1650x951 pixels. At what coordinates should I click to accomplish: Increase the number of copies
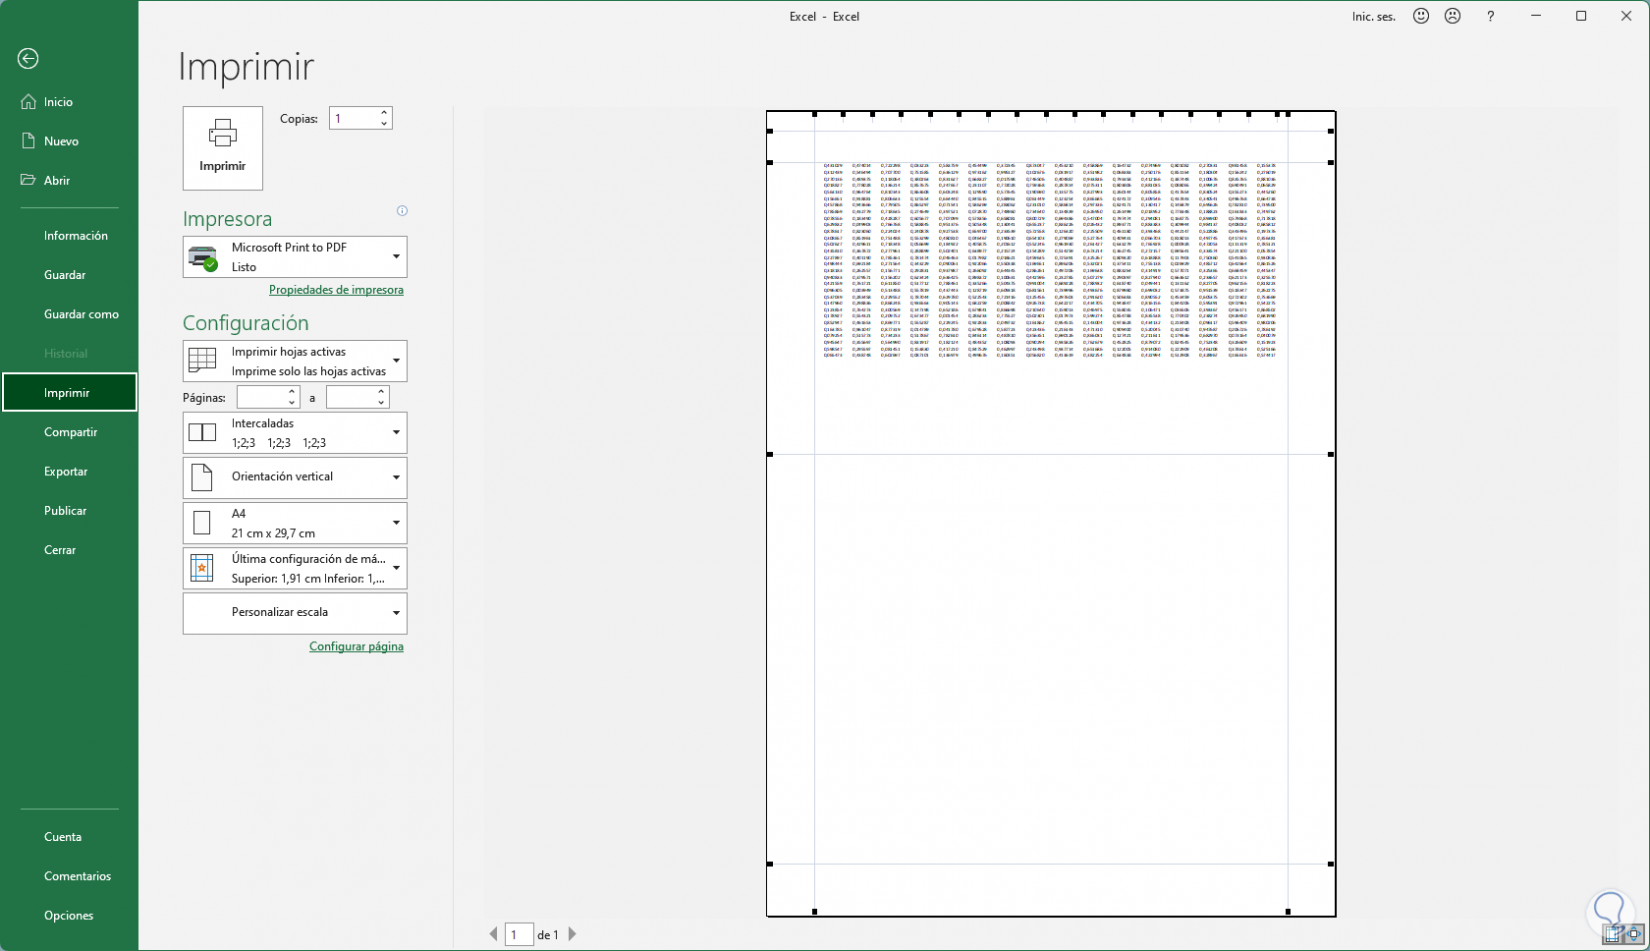coord(384,113)
